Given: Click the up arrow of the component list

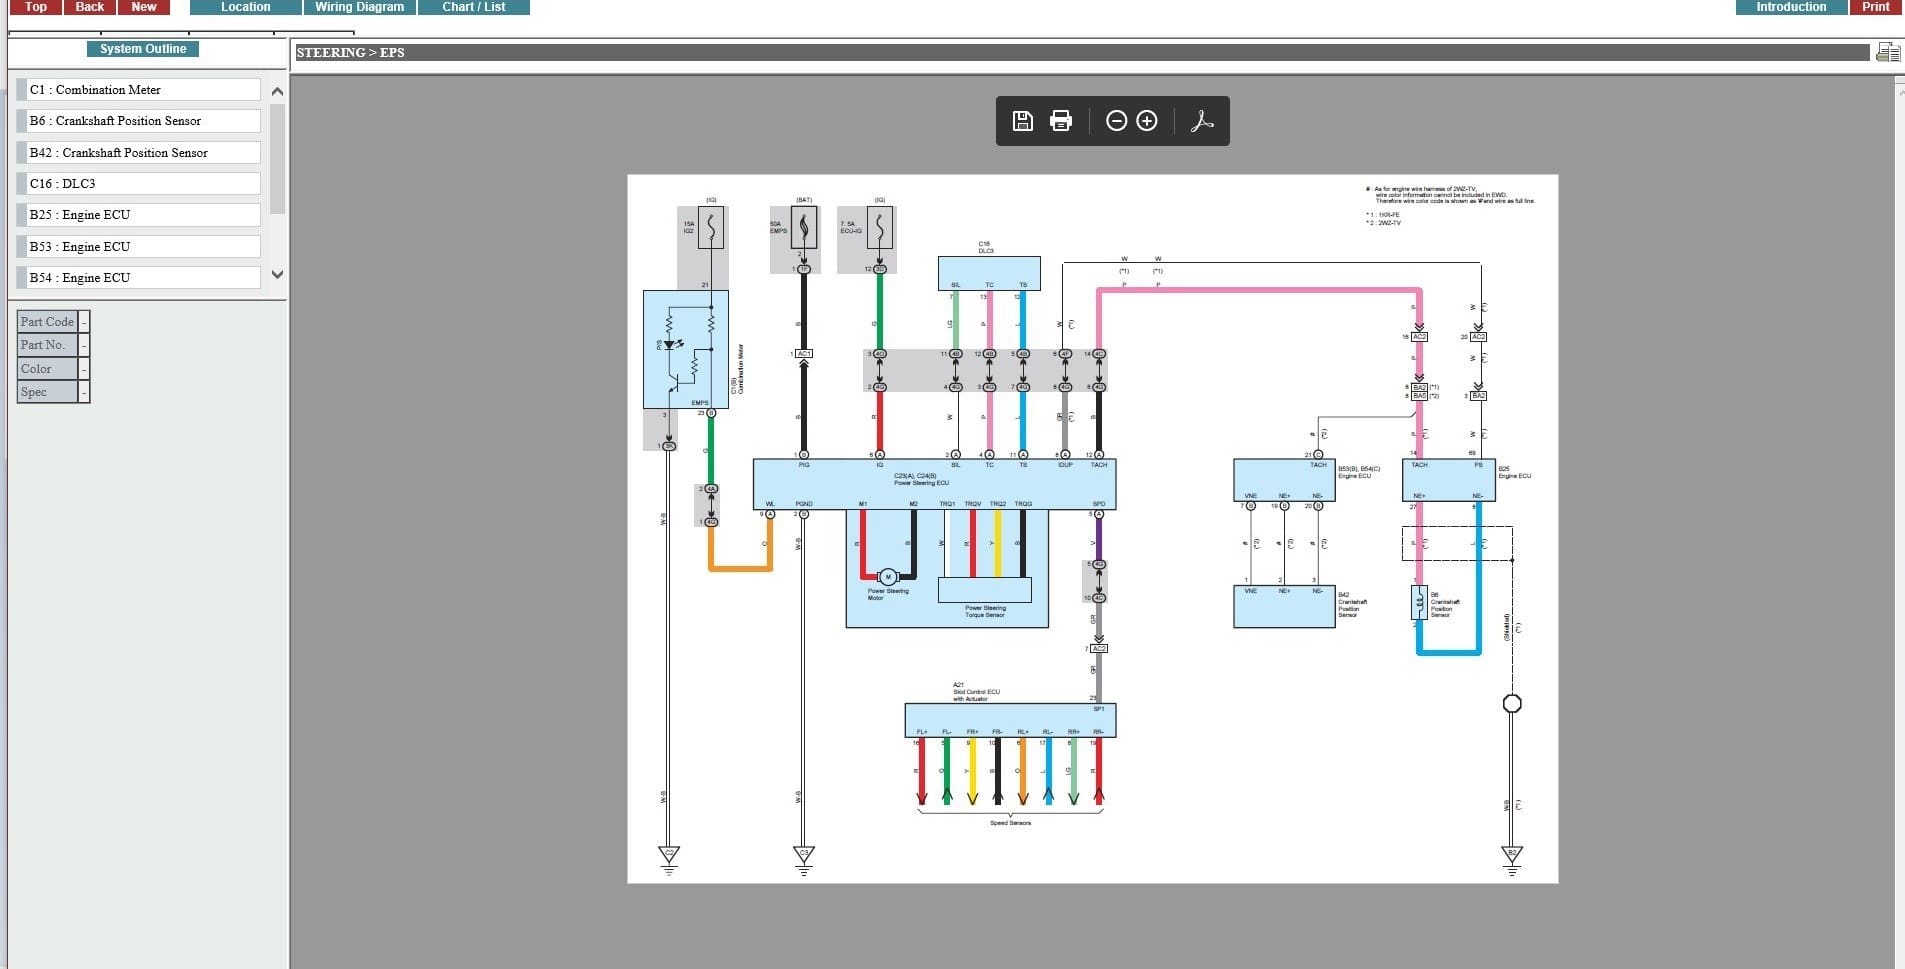Looking at the screenshot, I should pyautogui.click(x=277, y=92).
